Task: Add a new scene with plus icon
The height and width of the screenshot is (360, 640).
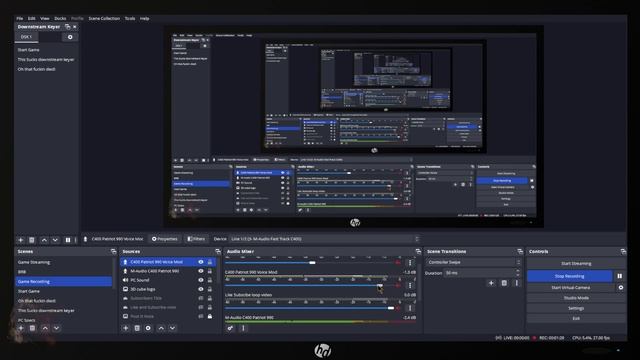Action: 21,328
